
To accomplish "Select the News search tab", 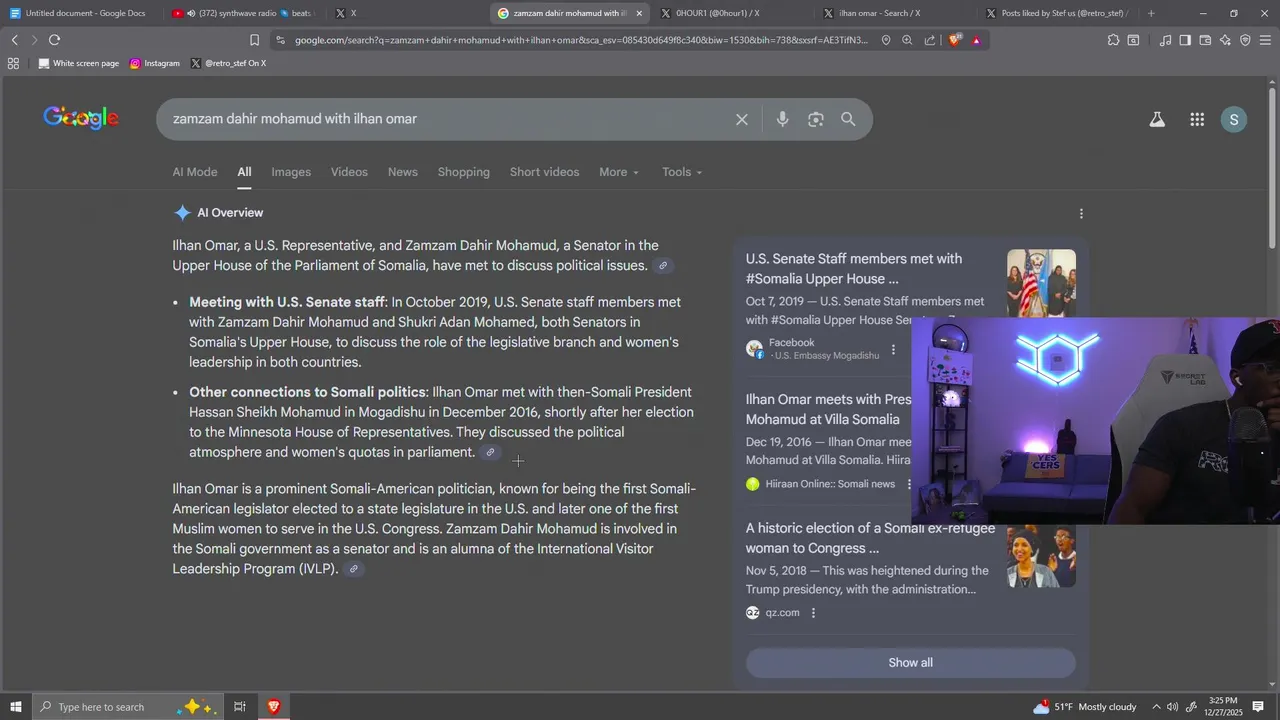I will (x=403, y=172).
